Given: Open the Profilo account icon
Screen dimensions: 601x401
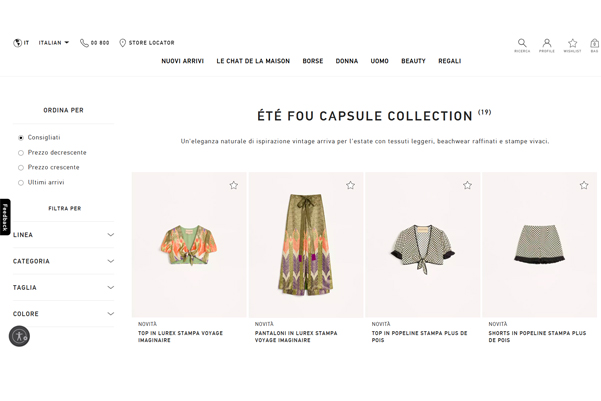Looking at the screenshot, I should coord(547,44).
